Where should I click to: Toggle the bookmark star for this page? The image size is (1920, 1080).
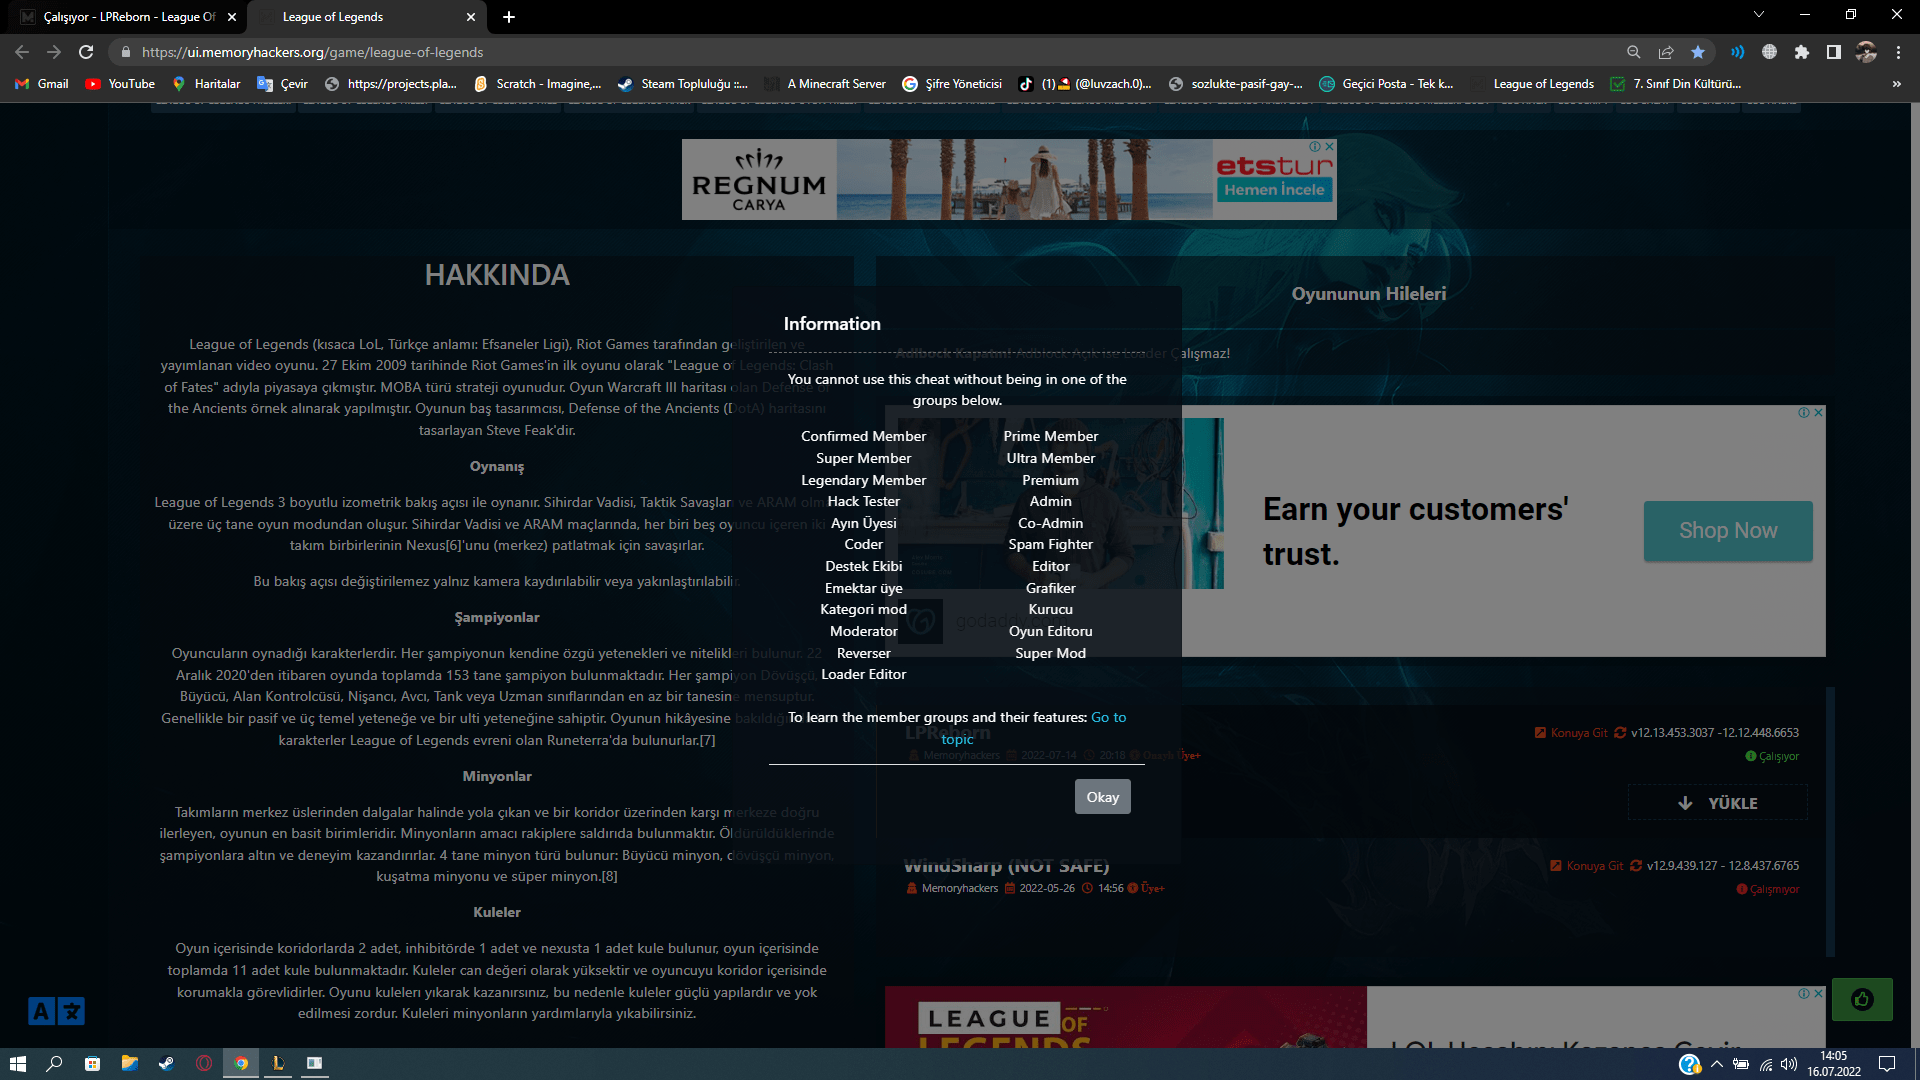(x=1698, y=52)
